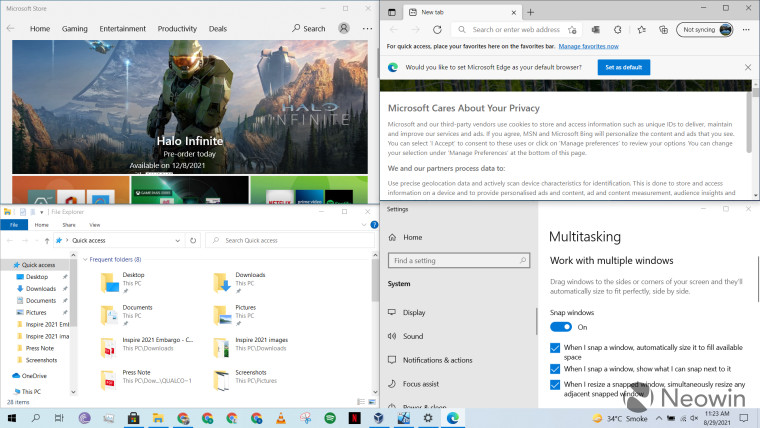Select Downloads in the File Explorer sidebar

click(41, 289)
